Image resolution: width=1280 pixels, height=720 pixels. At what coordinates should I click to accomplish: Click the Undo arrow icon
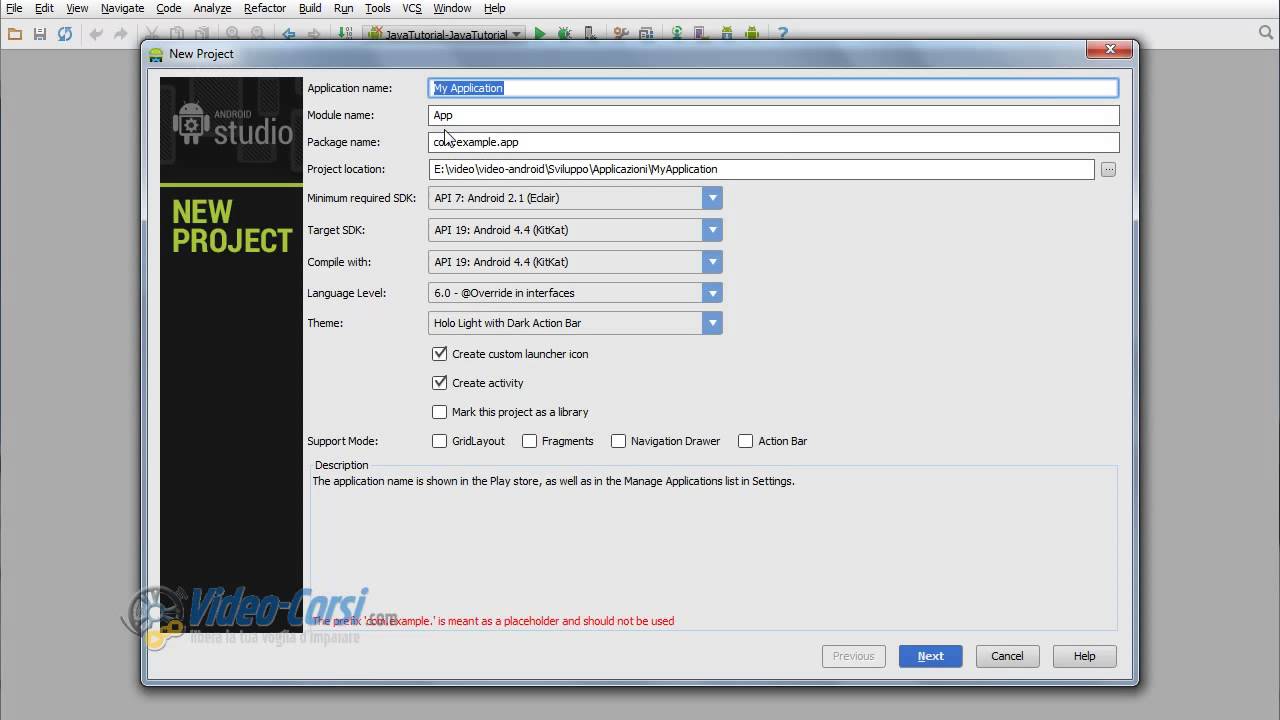tap(96, 33)
